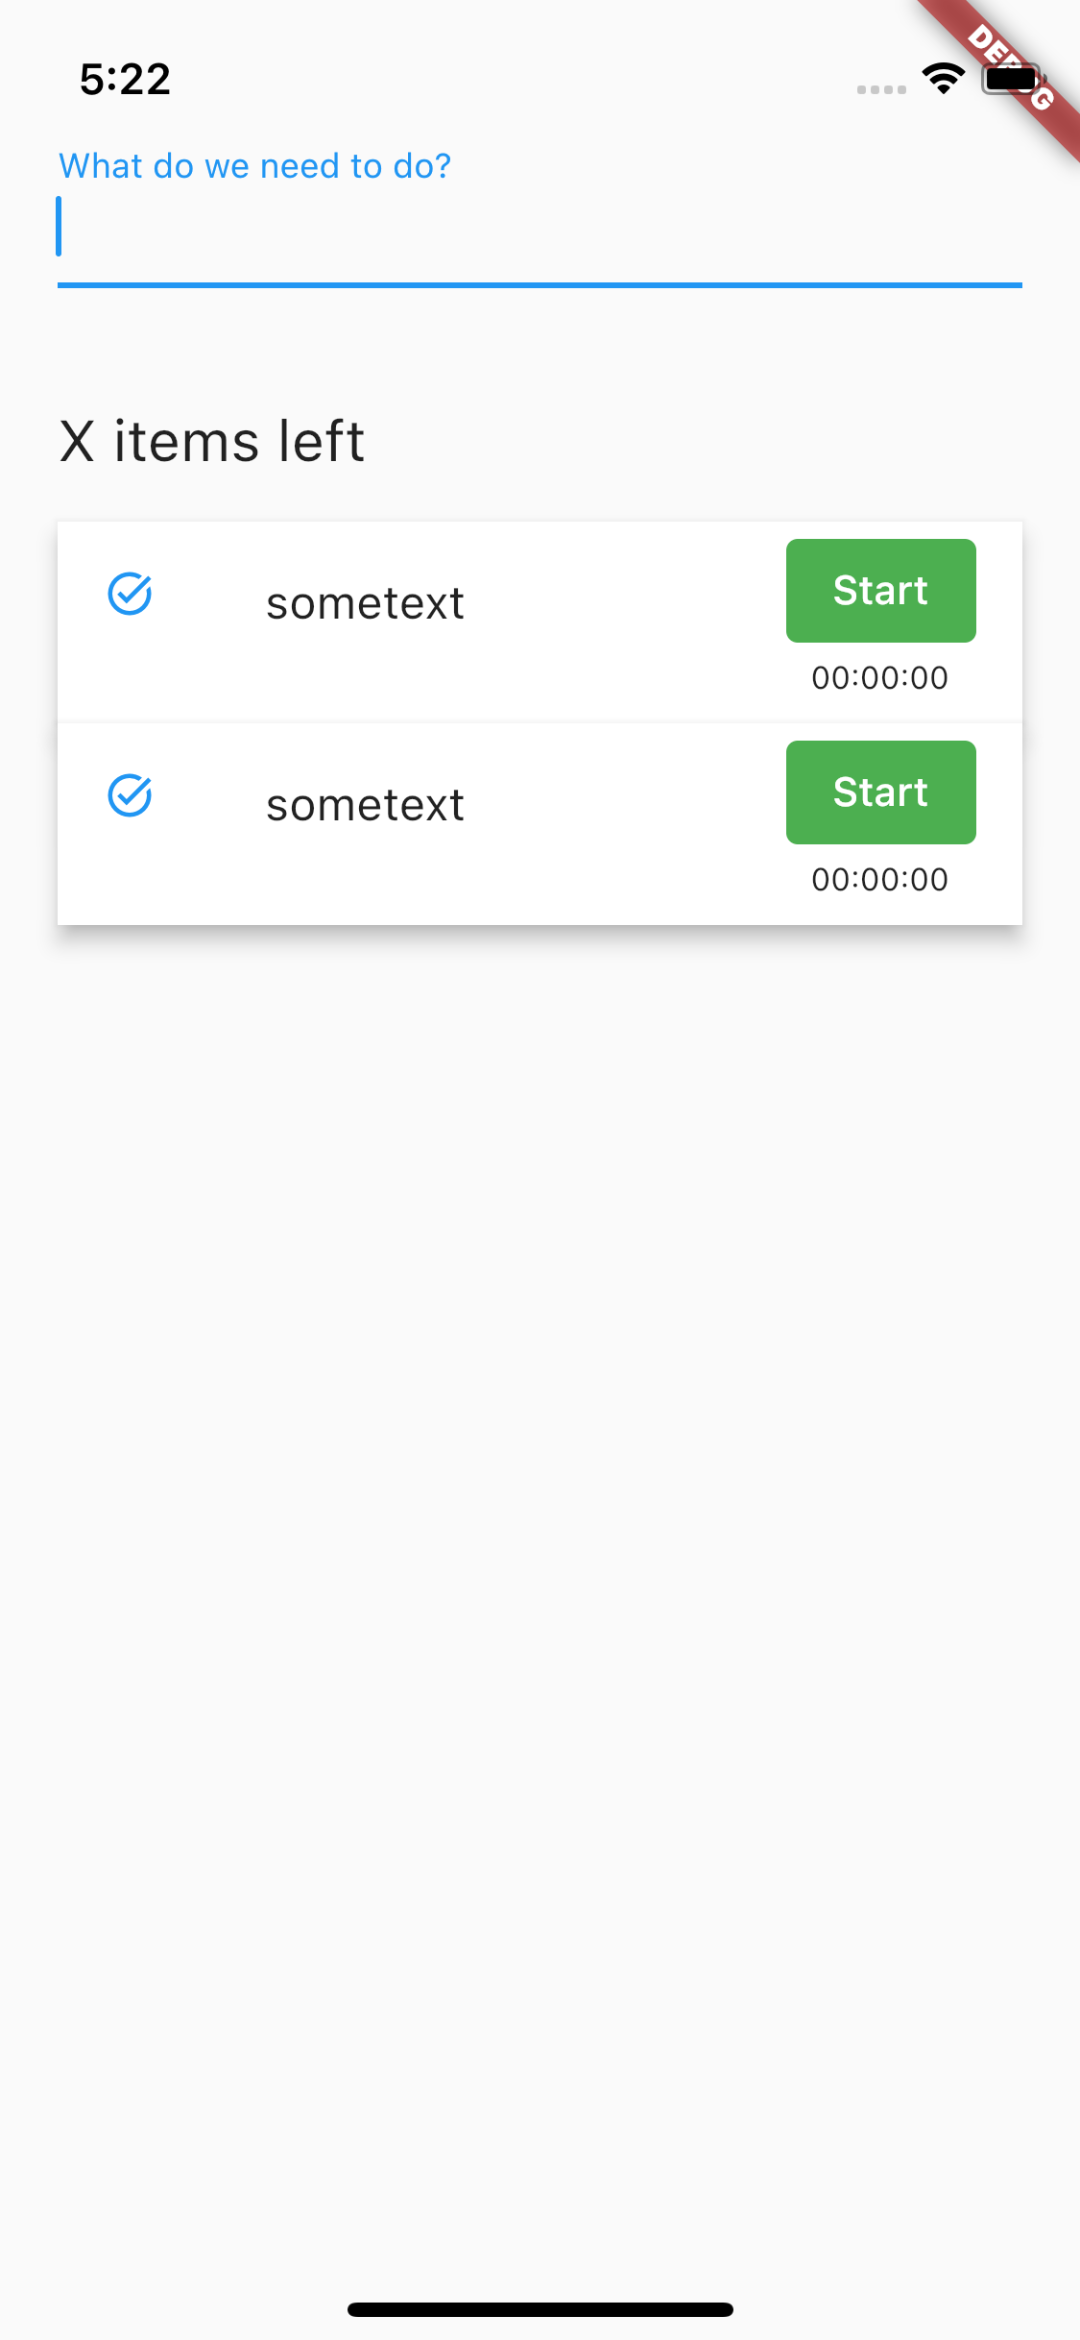Viewport: 1080px width, 2340px height.
Task: Click the blinking blue text cursor
Action: pyautogui.click(x=59, y=226)
